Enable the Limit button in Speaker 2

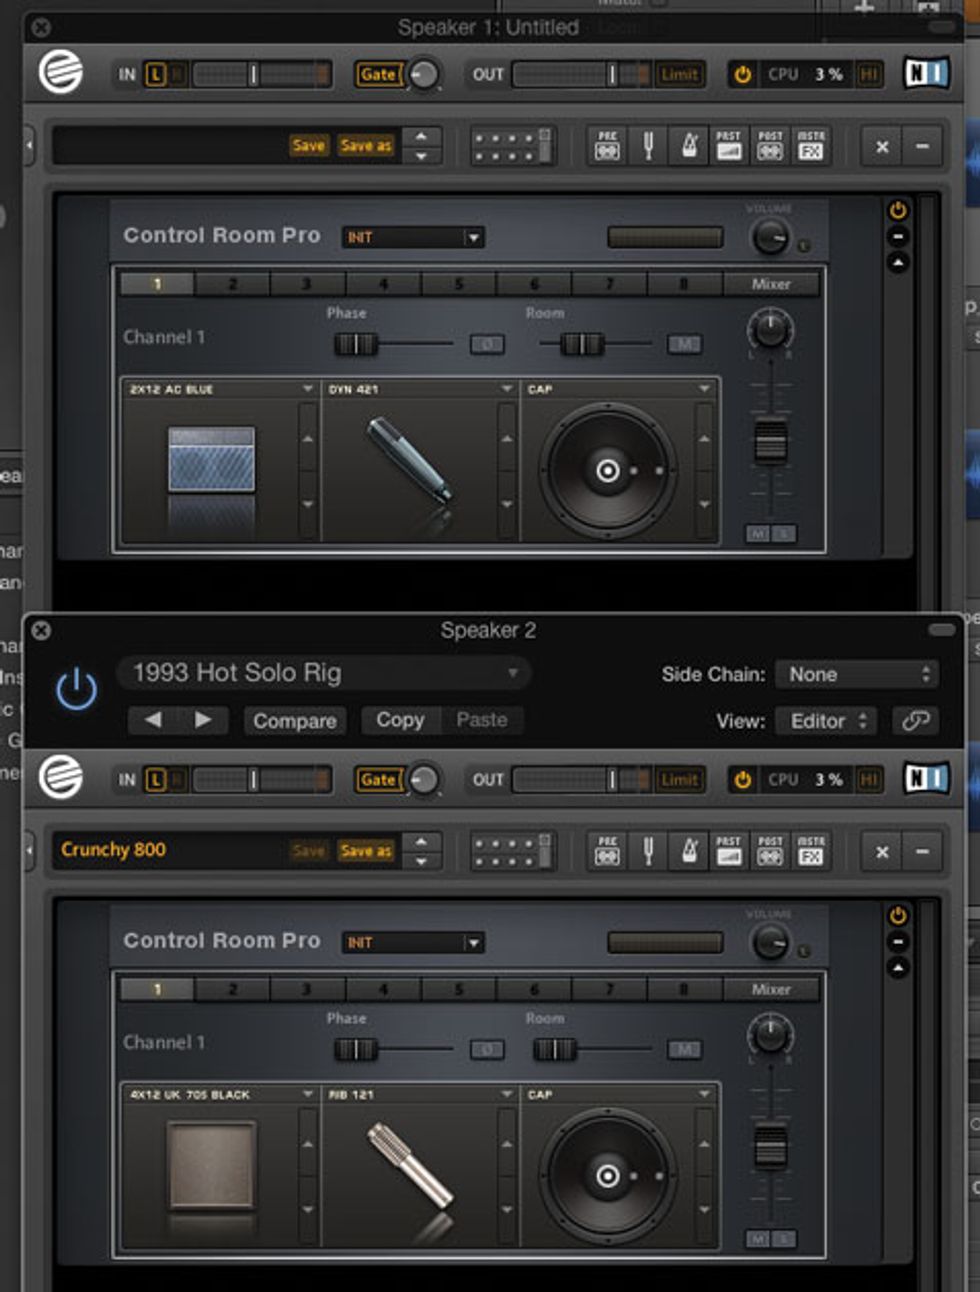pyautogui.click(x=679, y=779)
